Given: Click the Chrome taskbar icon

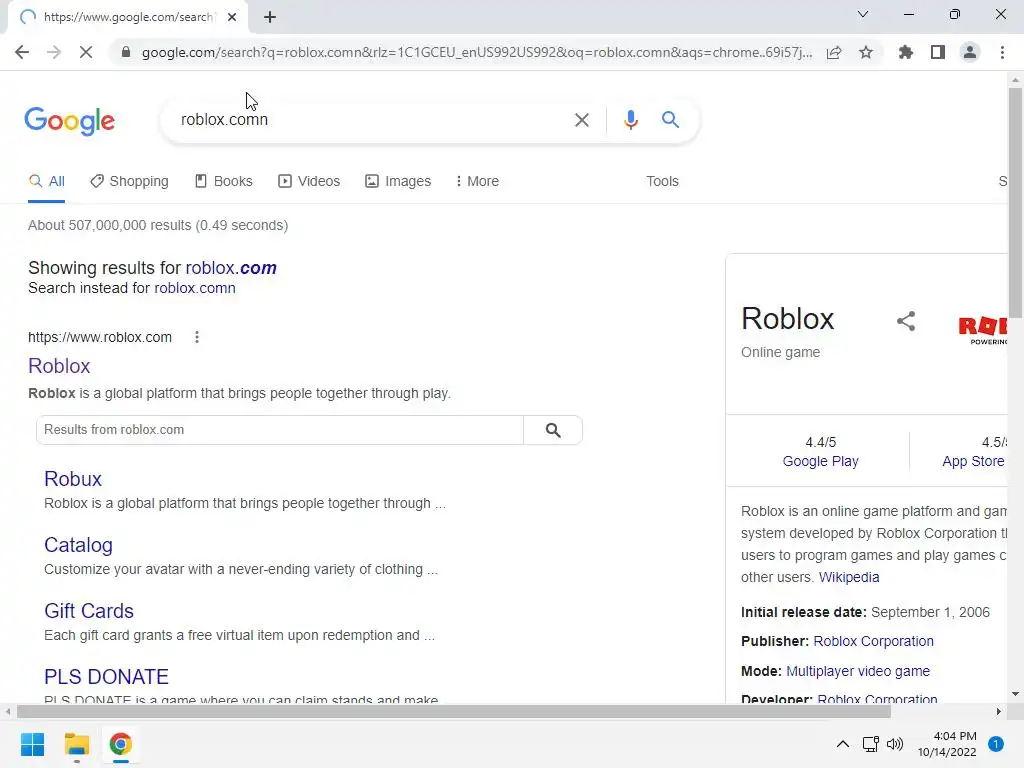Looking at the screenshot, I should pos(120,744).
